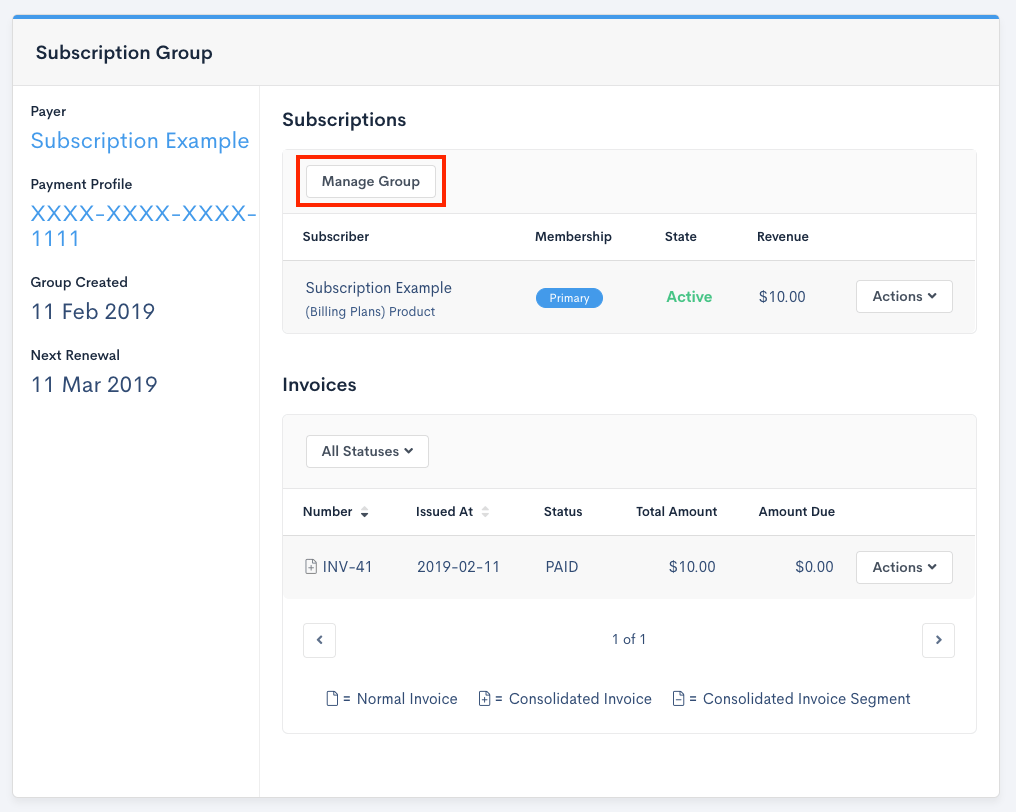
Task: Sort invoices using the Issued At sort arrows
Action: pos(485,512)
